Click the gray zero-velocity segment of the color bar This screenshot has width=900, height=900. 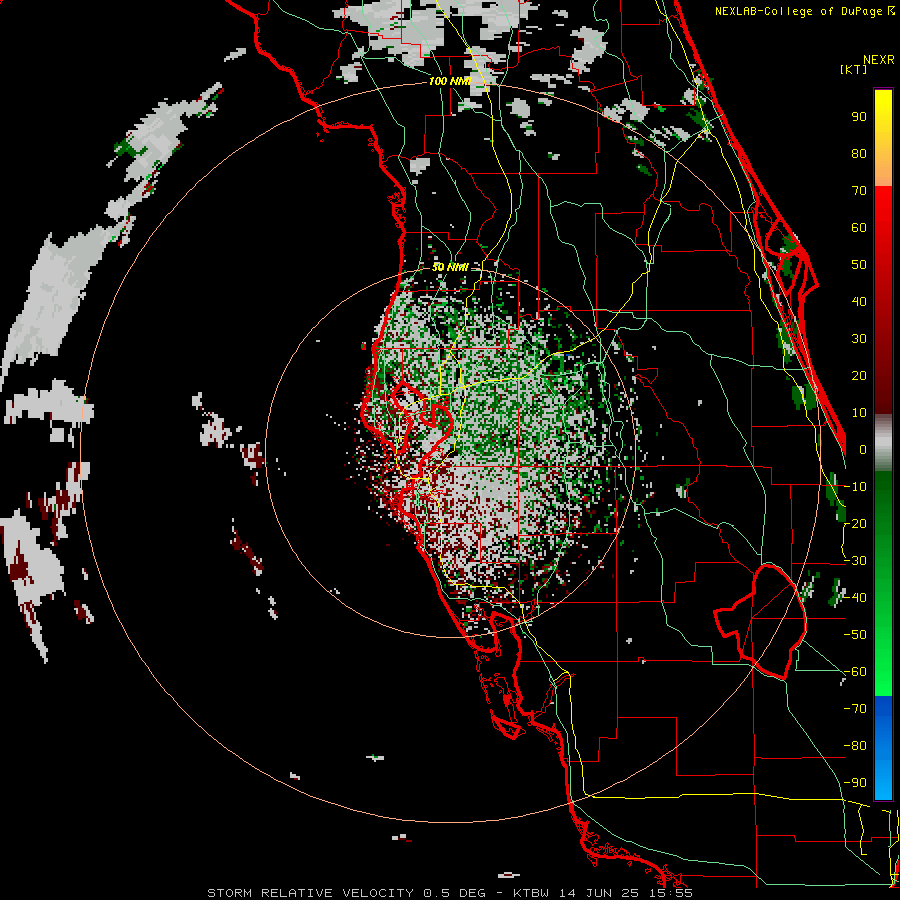[x=883, y=443]
